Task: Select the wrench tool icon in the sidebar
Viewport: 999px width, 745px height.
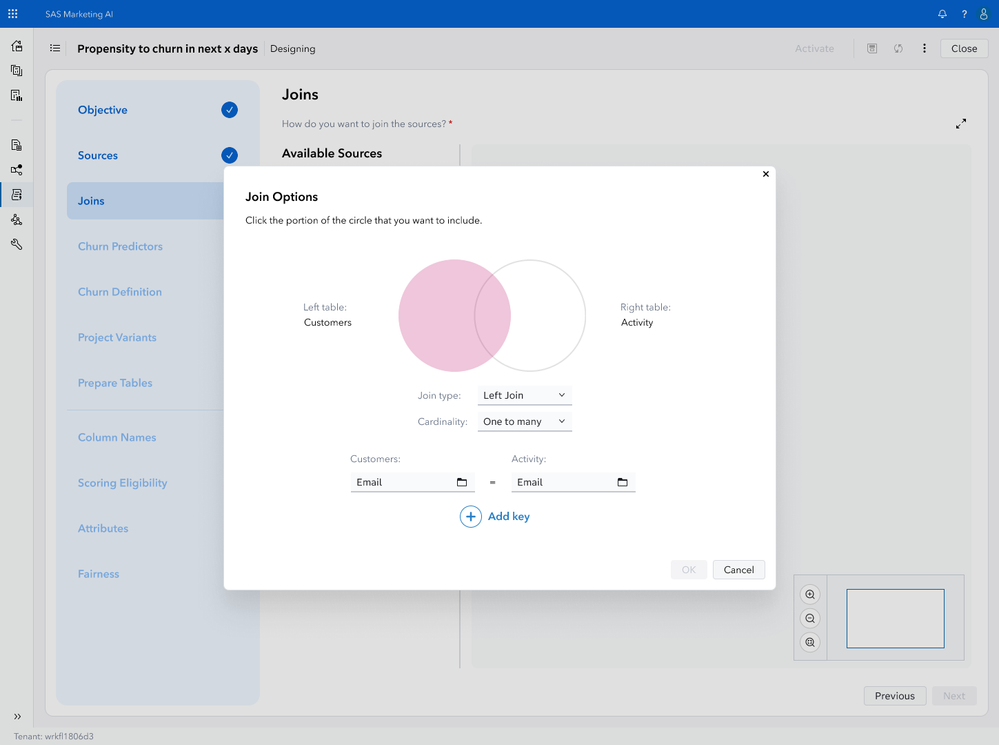Action: 16,244
